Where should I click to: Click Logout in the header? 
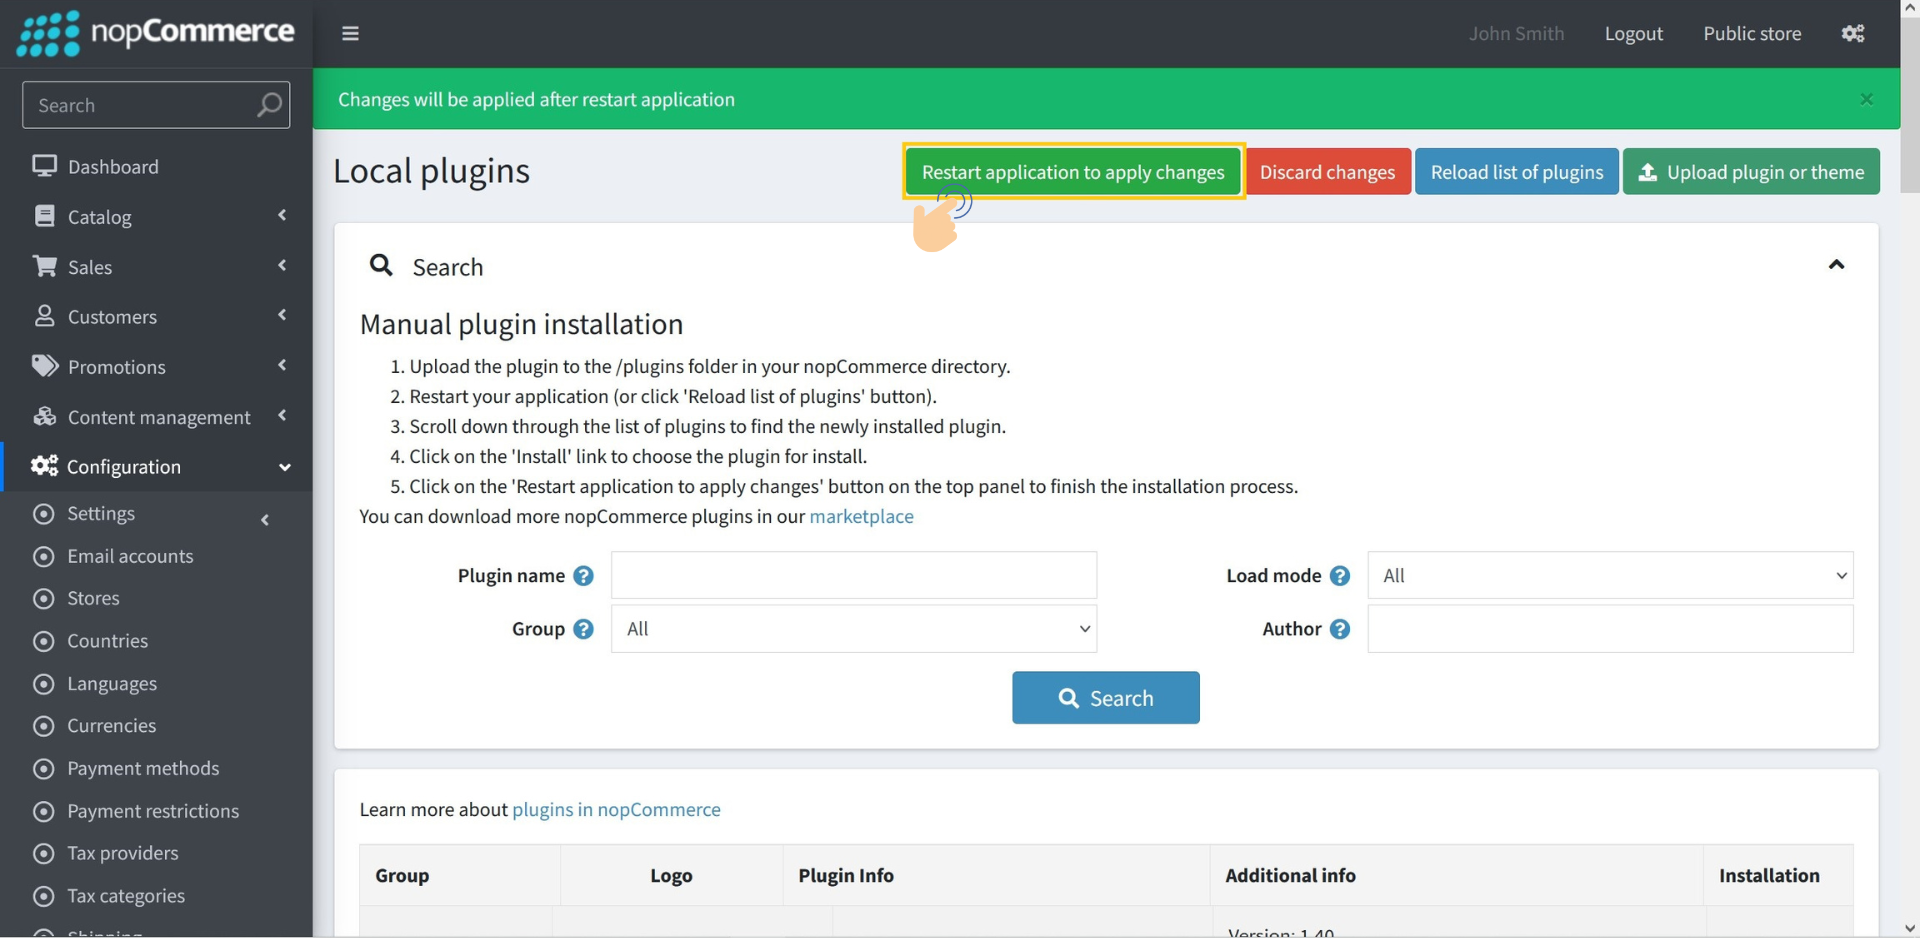click(1633, 34)
